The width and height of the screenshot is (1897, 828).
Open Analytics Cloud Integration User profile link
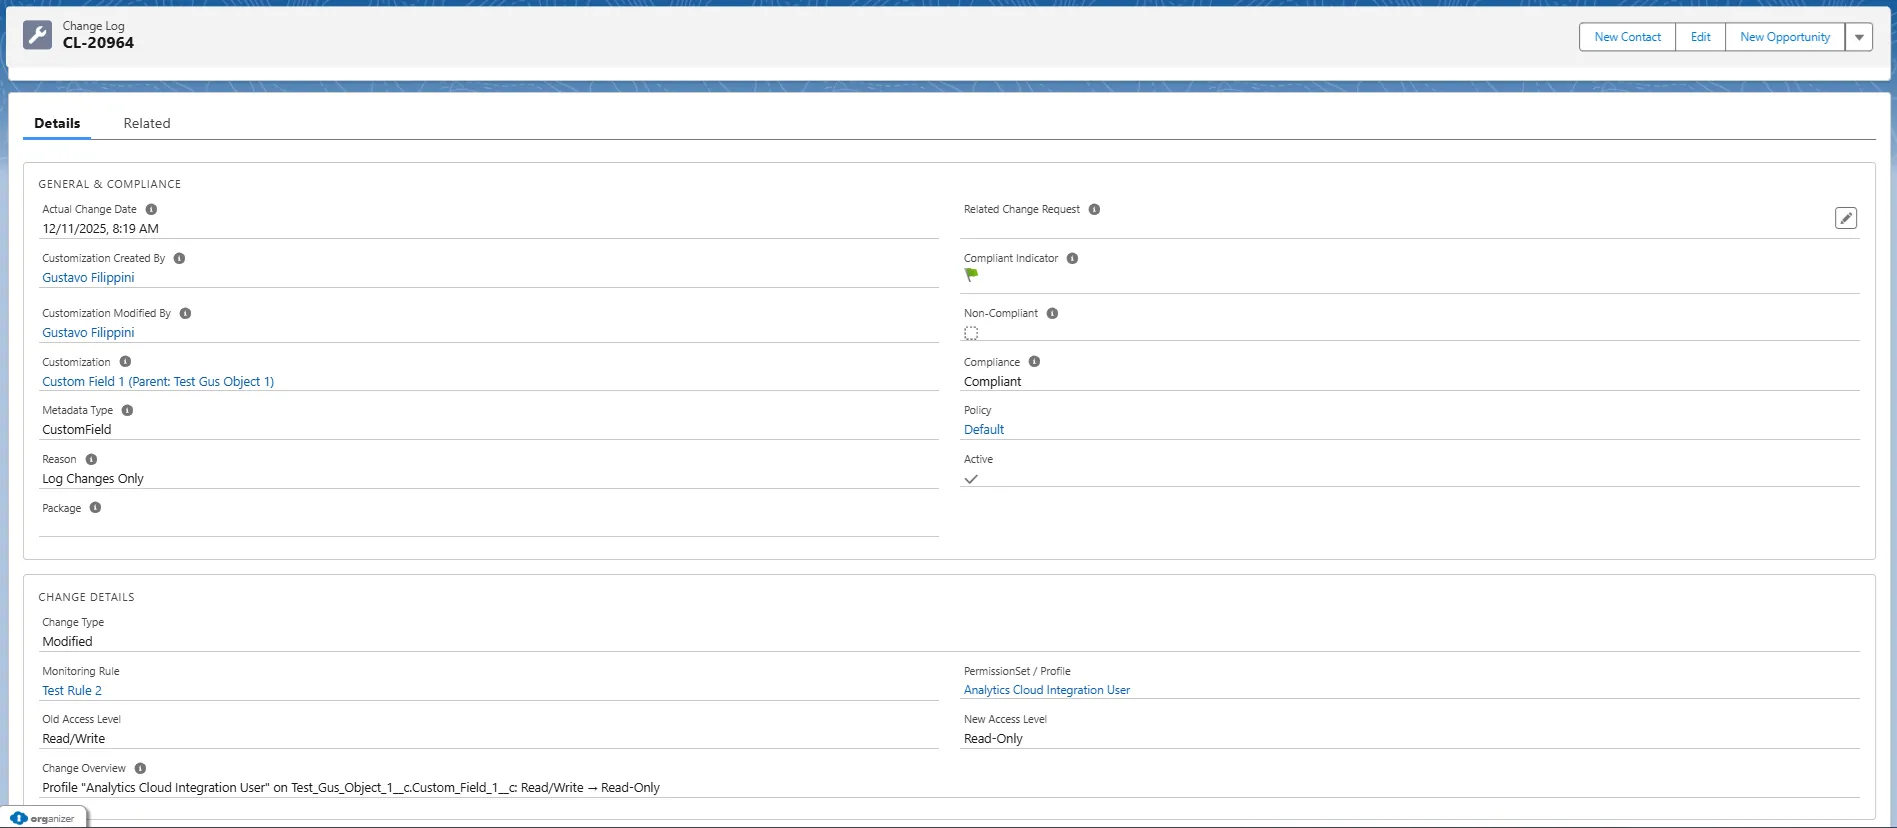click(1047, 690)
